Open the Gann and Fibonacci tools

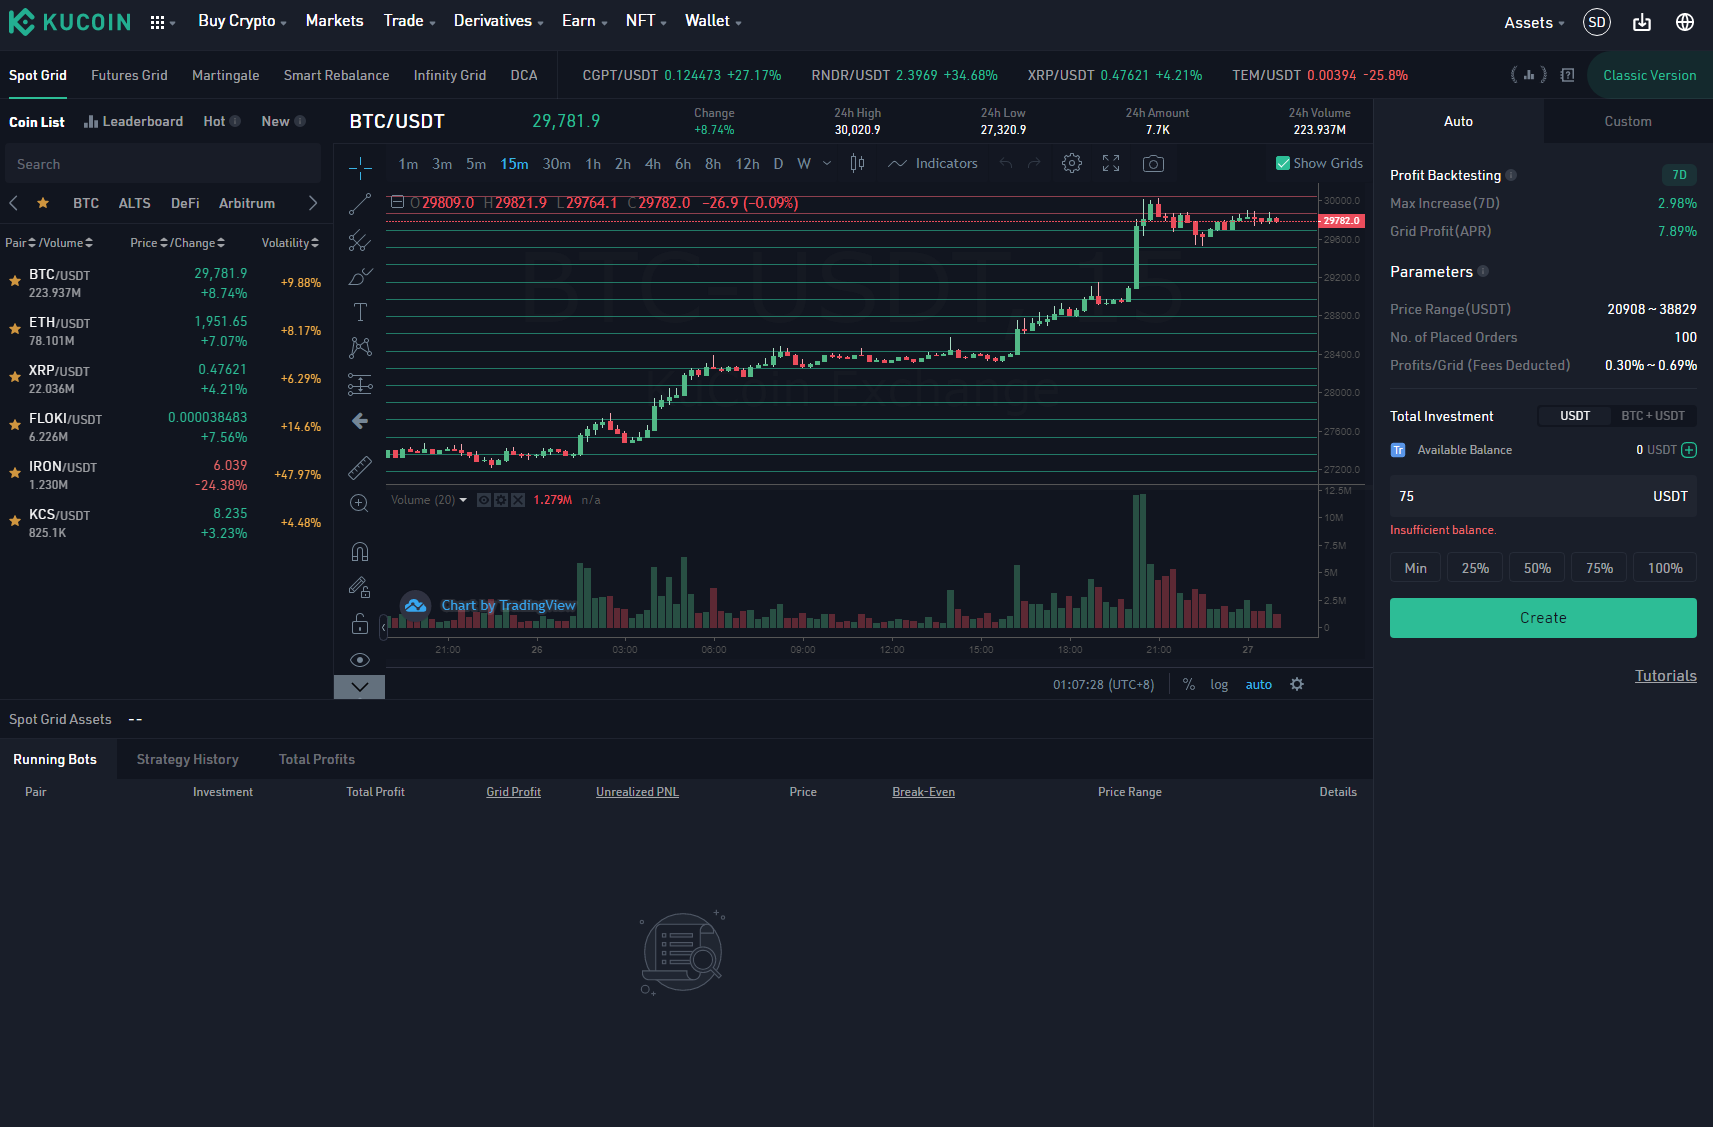coord(360,240)
